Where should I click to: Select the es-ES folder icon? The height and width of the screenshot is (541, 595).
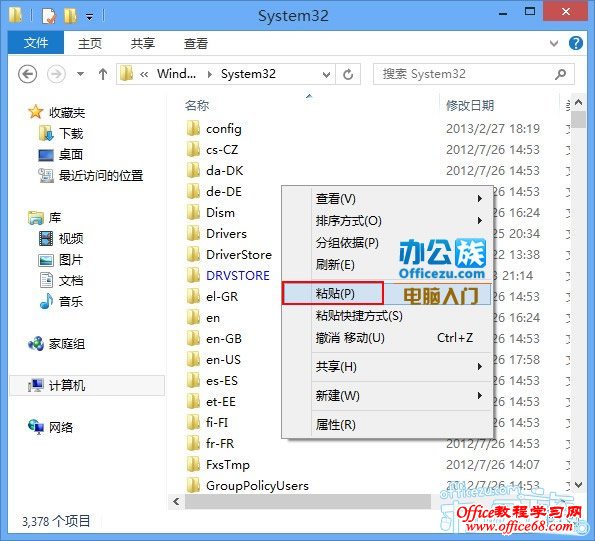pyautogui.click(x=193, y=381)
